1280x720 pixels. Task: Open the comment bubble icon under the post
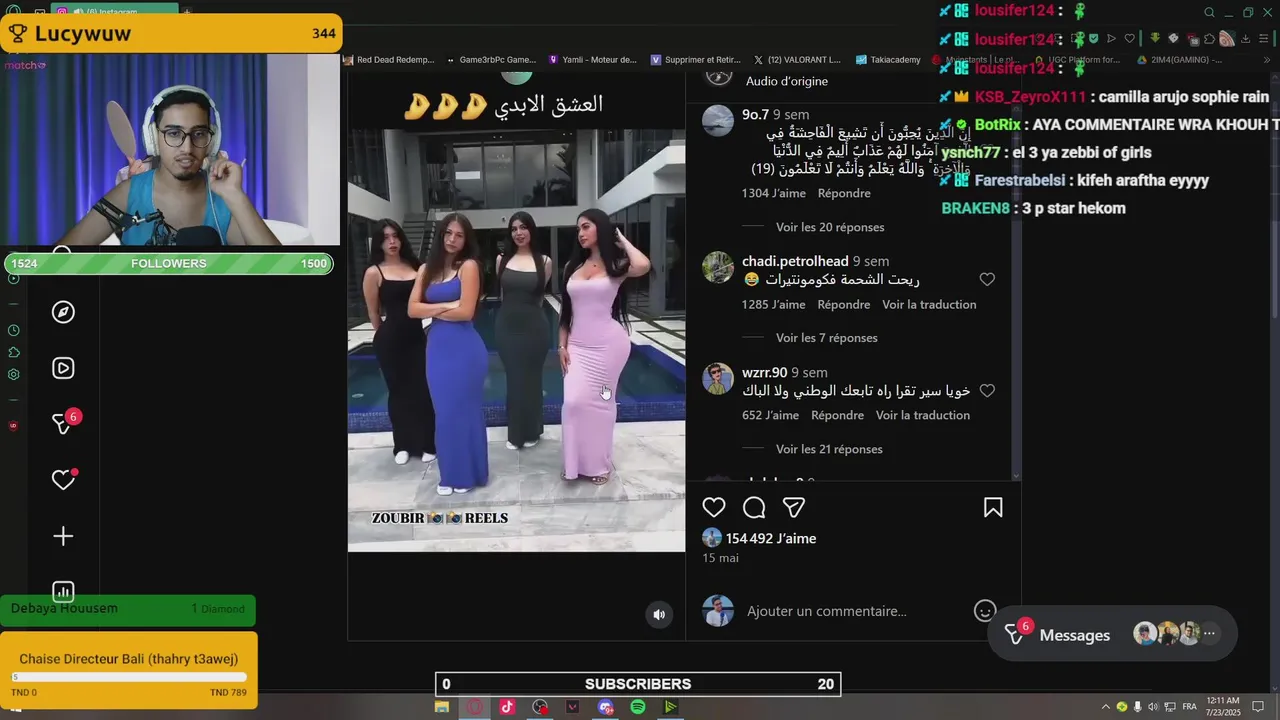pos(754,508)
